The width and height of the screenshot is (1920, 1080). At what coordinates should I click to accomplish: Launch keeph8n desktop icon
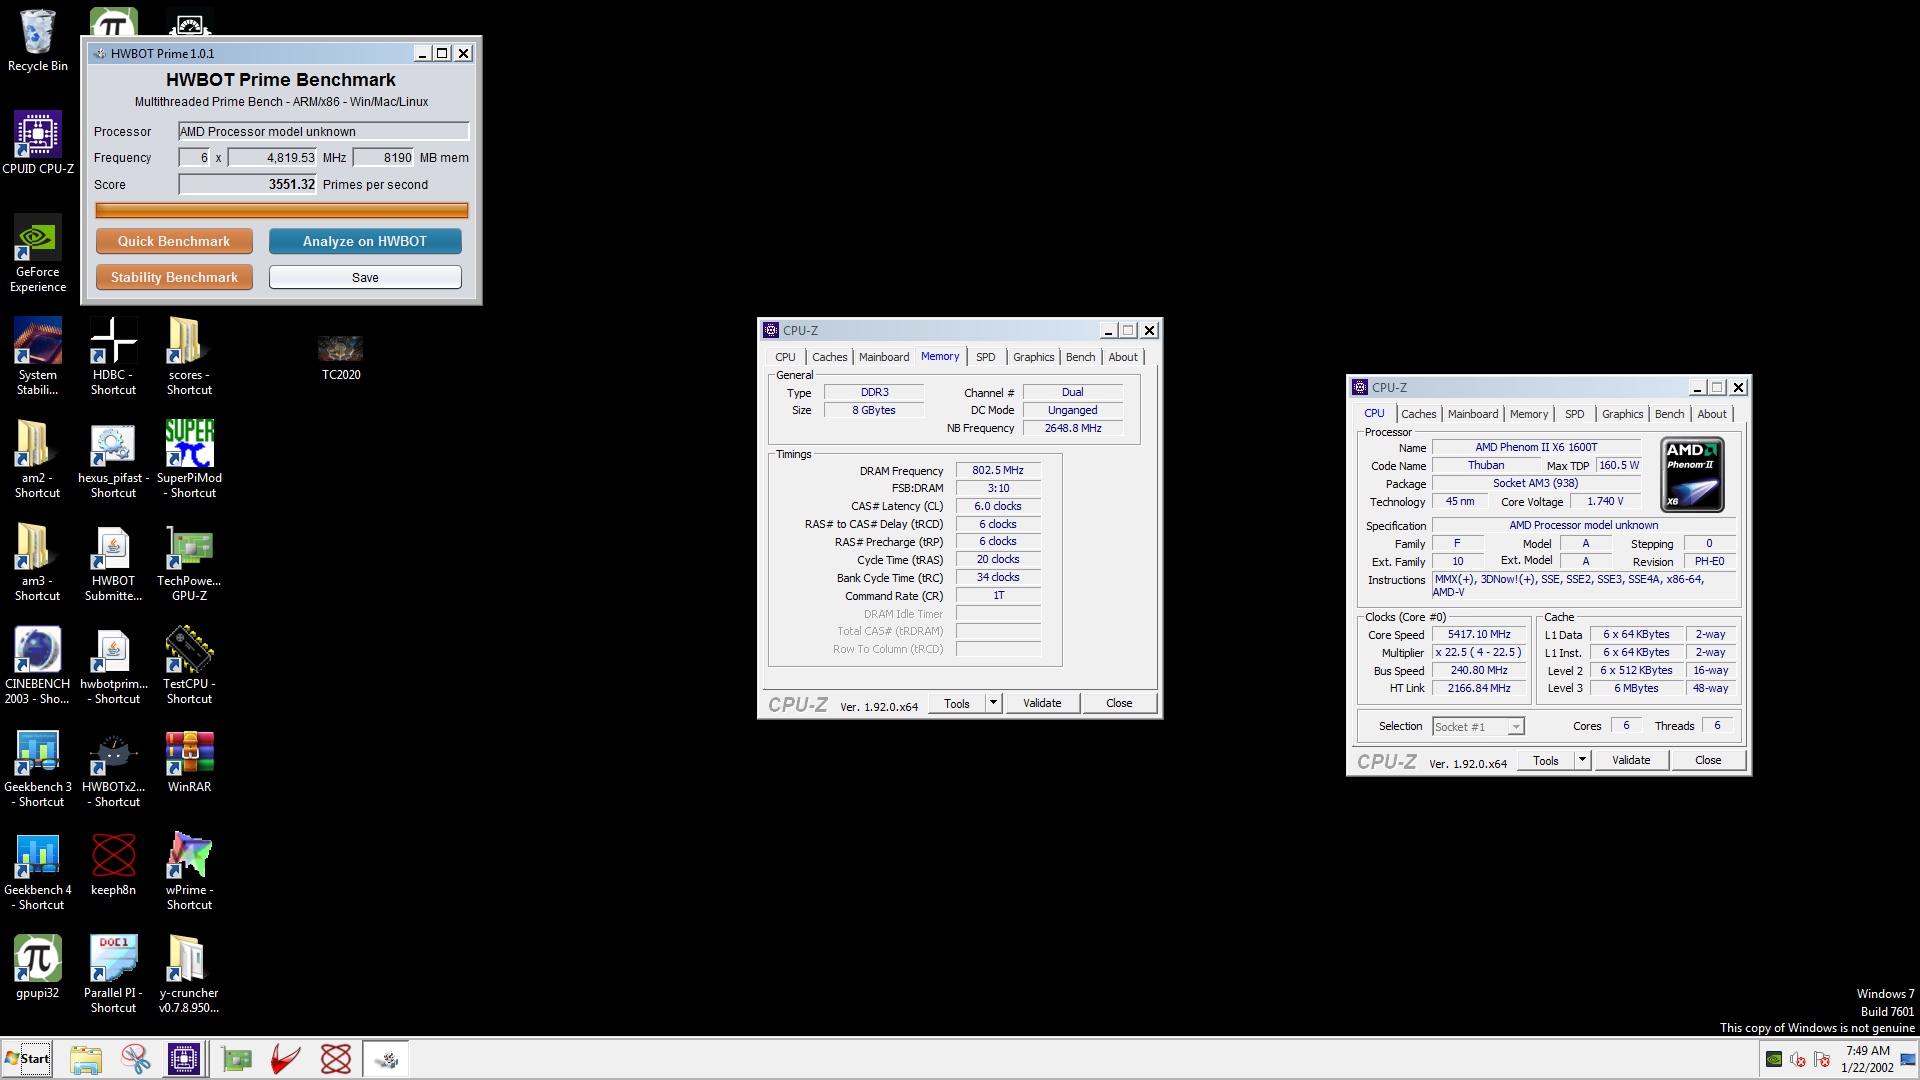[x=113, y=864]
